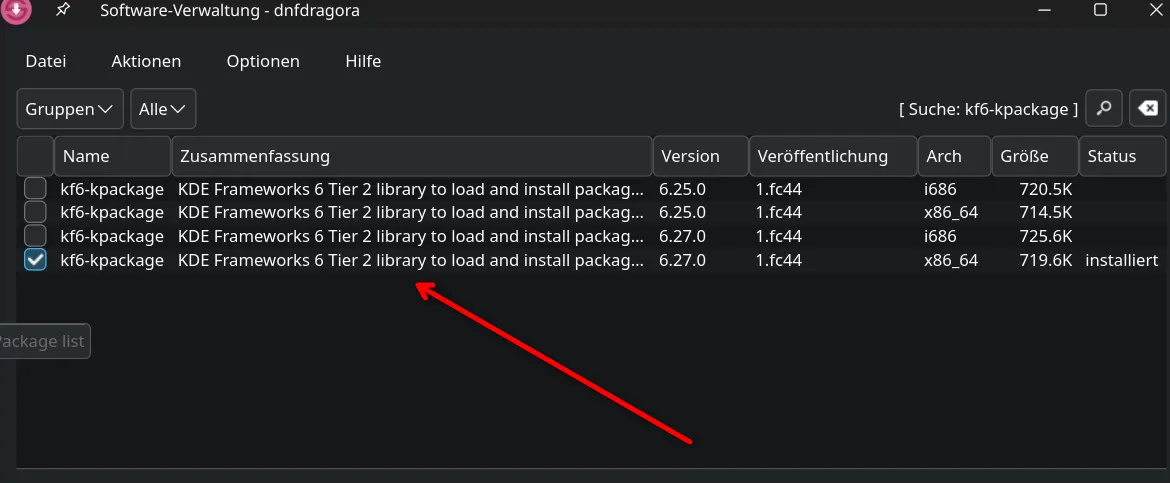Check the kf6-kpackage 6.25.0 x86_64 checkbox
The image size is (1170, 483).
point(35,213)
